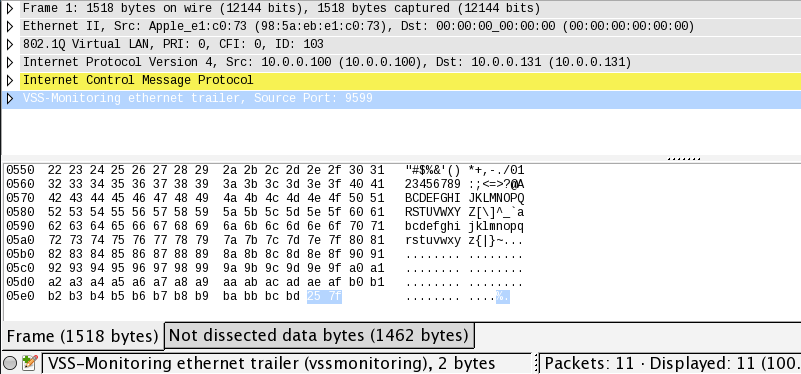The image size is (801, 374).
Task: Click hex byte b2 at offset 05e0
Action: pos(54,296)
